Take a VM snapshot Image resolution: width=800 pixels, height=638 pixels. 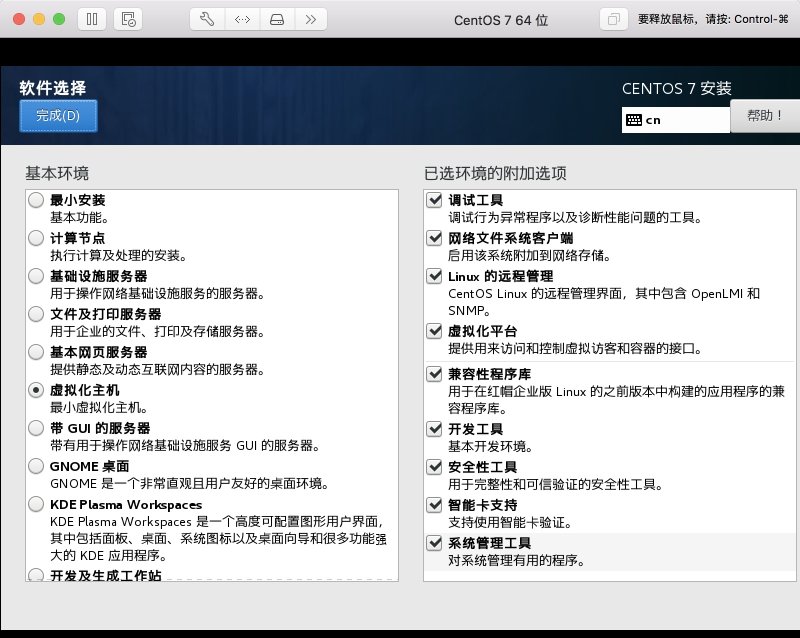128,19
